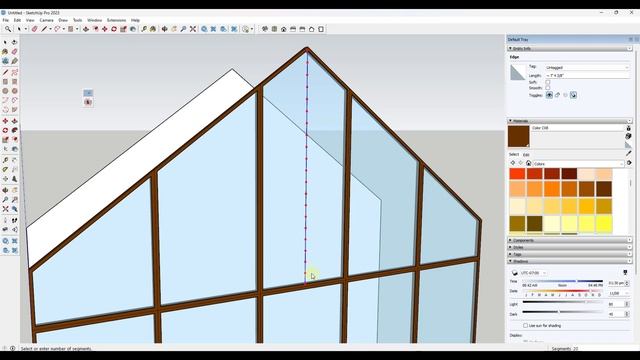Viewport: 640px width, 360px height.
Task: Click the Create Material icon in Materials
Action: point(629,136)
